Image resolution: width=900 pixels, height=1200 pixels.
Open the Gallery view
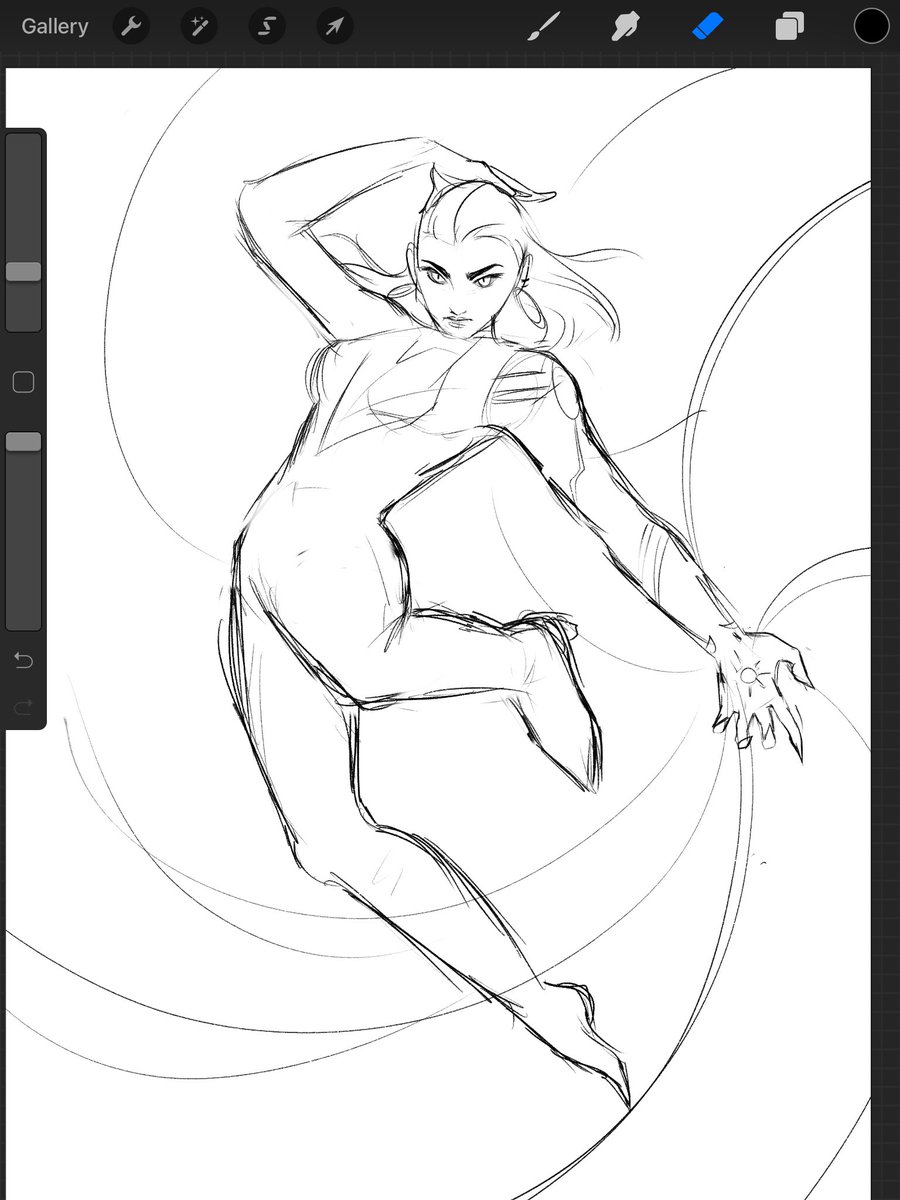[x=55, y=26]
